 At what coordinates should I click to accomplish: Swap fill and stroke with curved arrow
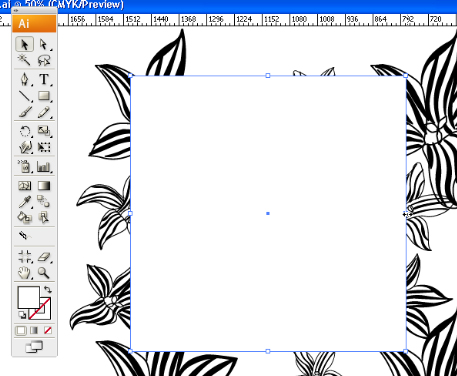click(47, 289)
